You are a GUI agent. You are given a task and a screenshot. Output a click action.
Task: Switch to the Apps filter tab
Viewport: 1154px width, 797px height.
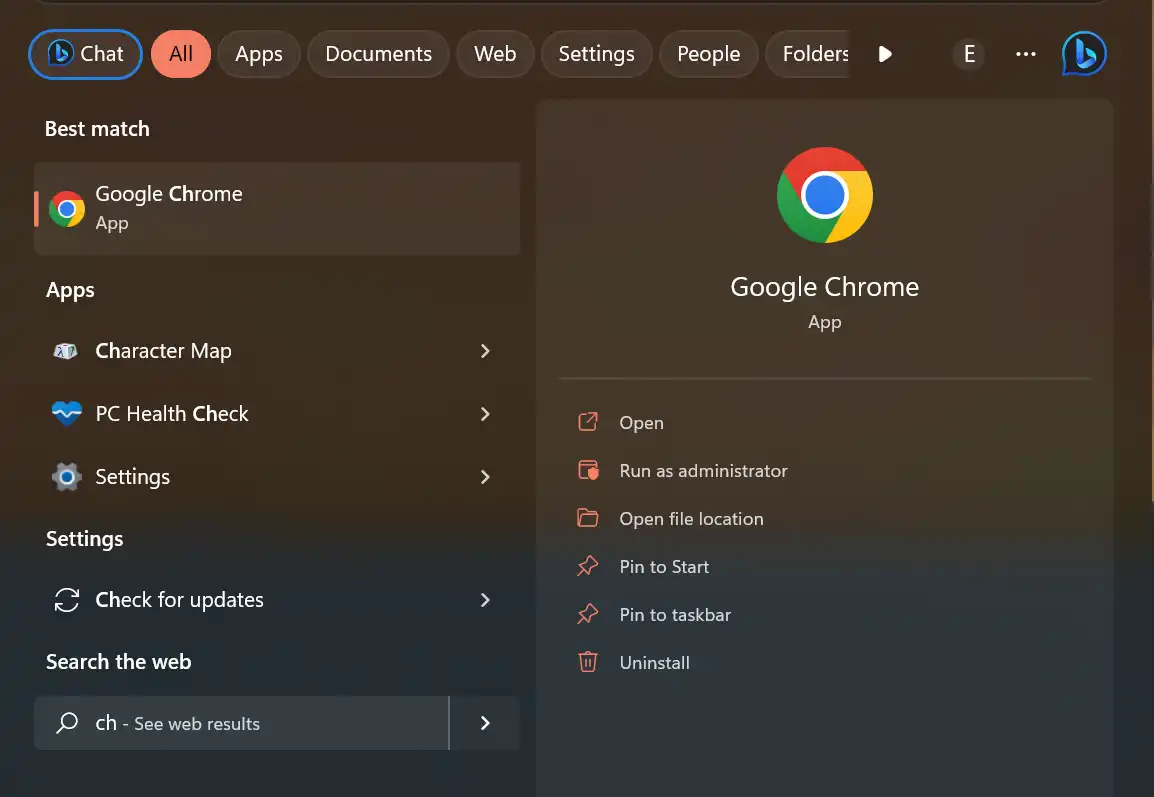[259, 54]
